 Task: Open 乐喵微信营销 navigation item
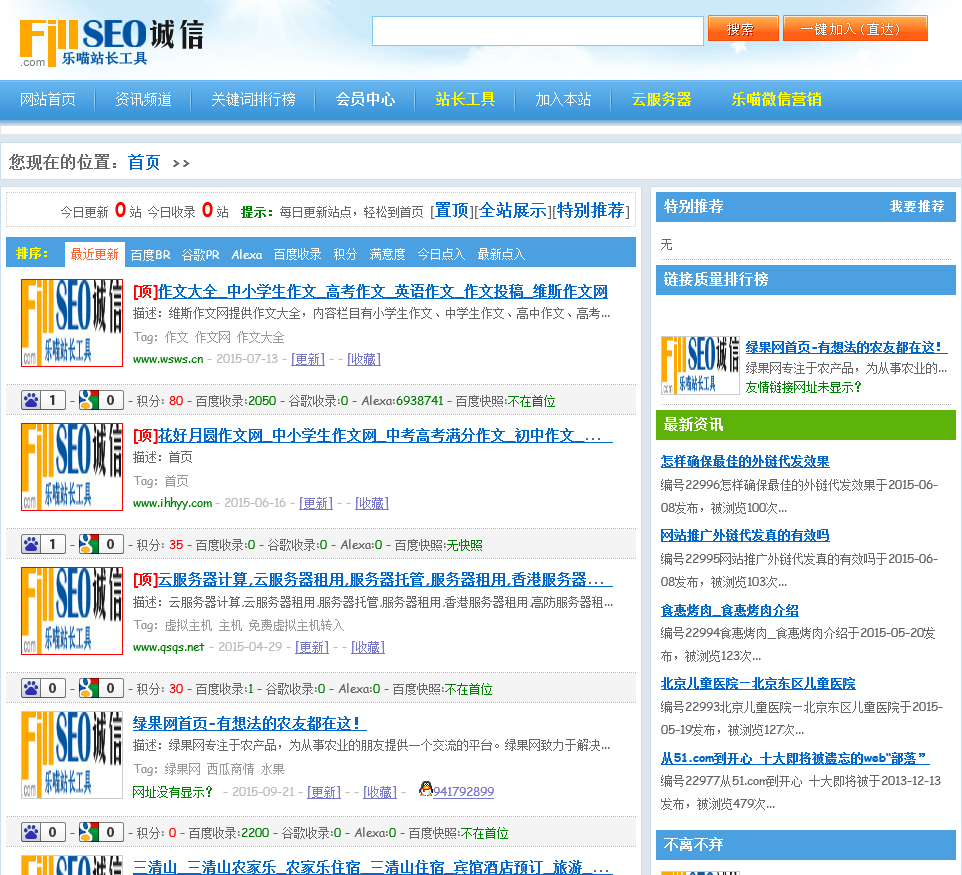pos(776,99)
